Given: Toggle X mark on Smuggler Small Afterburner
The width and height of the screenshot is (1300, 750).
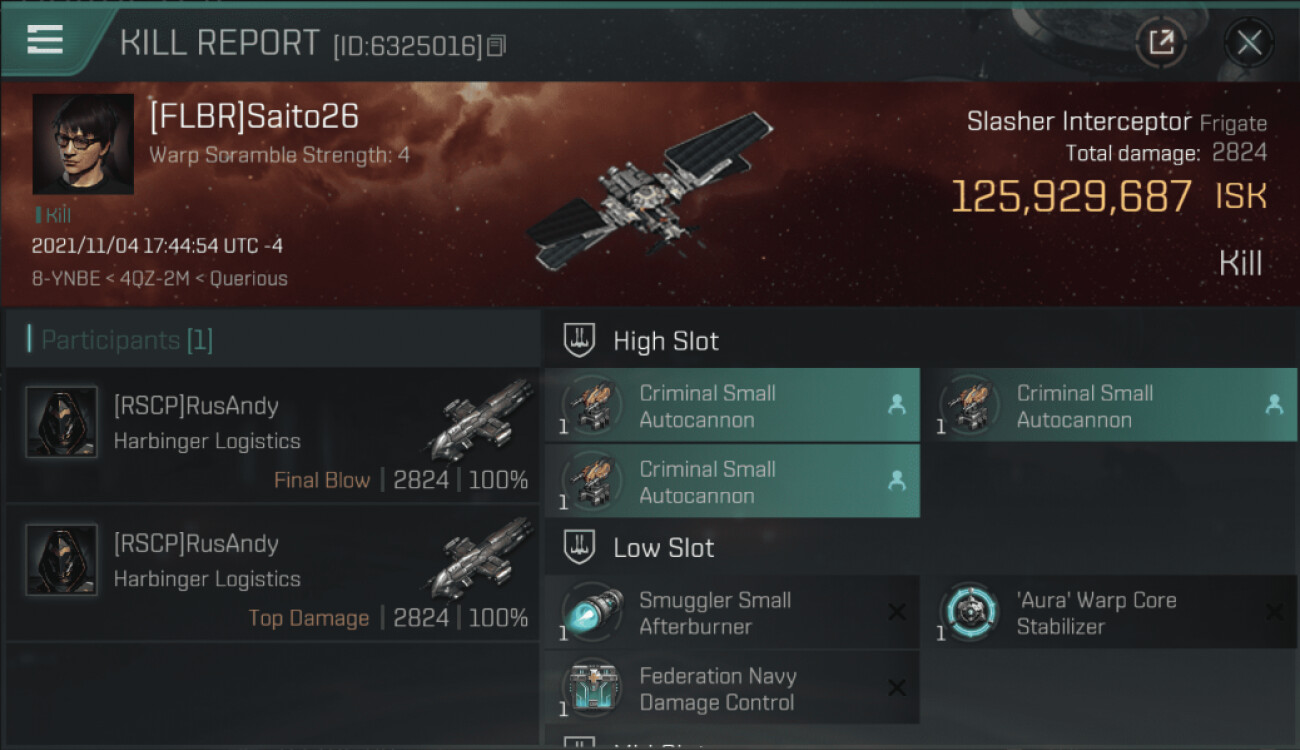Looking at the screenshot, I should pos(897,612).
